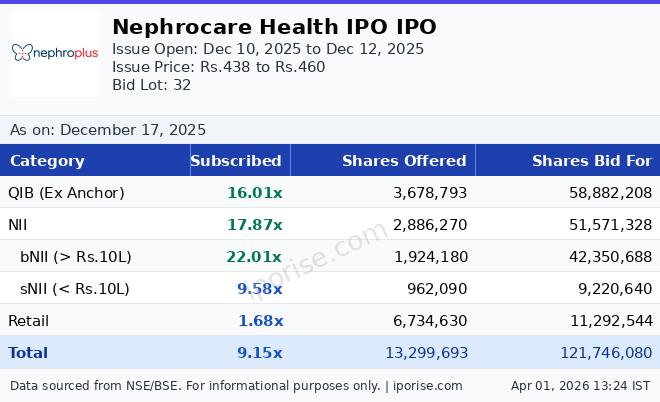Sort by Subscribed column header
Viewport: 660px width, 402px height.
[x=236, y=161]
